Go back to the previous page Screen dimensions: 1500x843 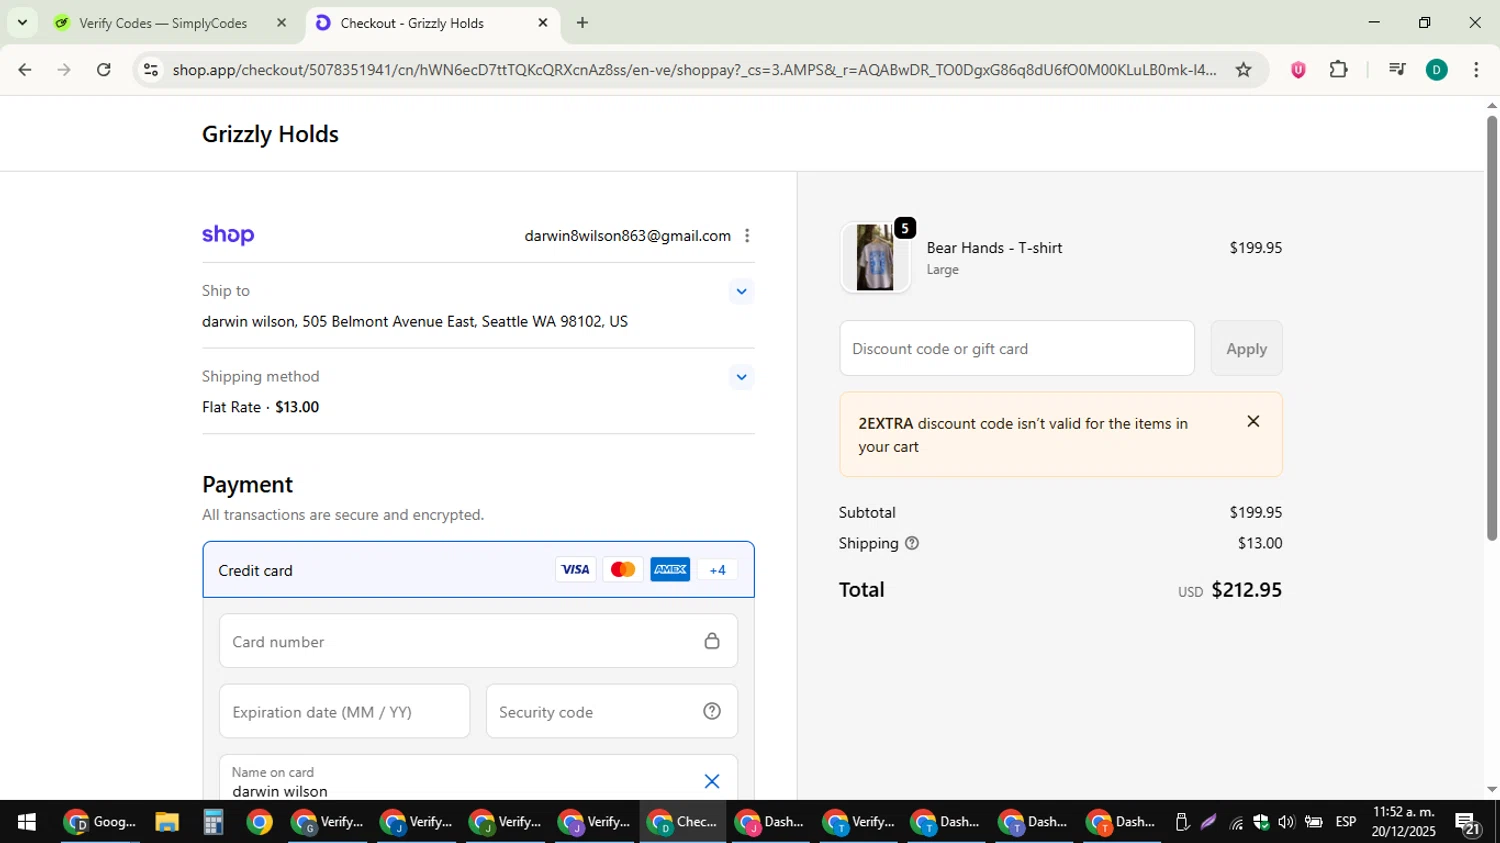point(25,70)
